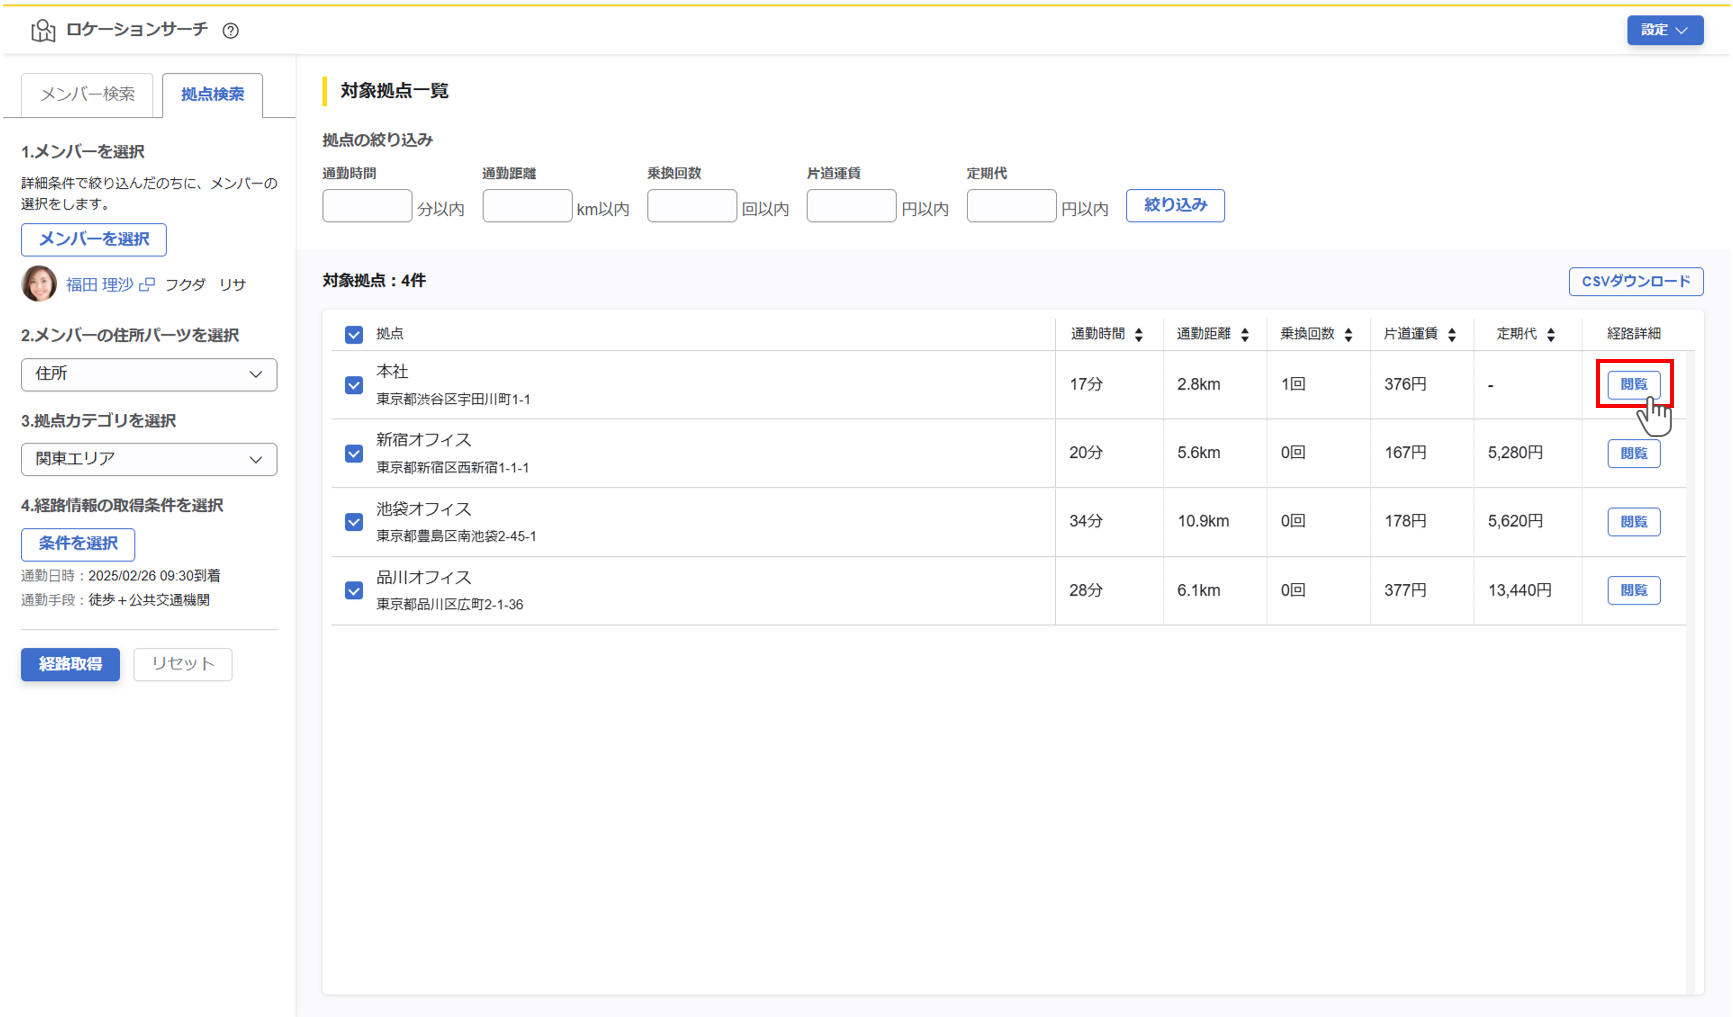Click the 5,280円 commuter pass value
Viewport: 1733px width, 1017px height.
[1515, 453]
